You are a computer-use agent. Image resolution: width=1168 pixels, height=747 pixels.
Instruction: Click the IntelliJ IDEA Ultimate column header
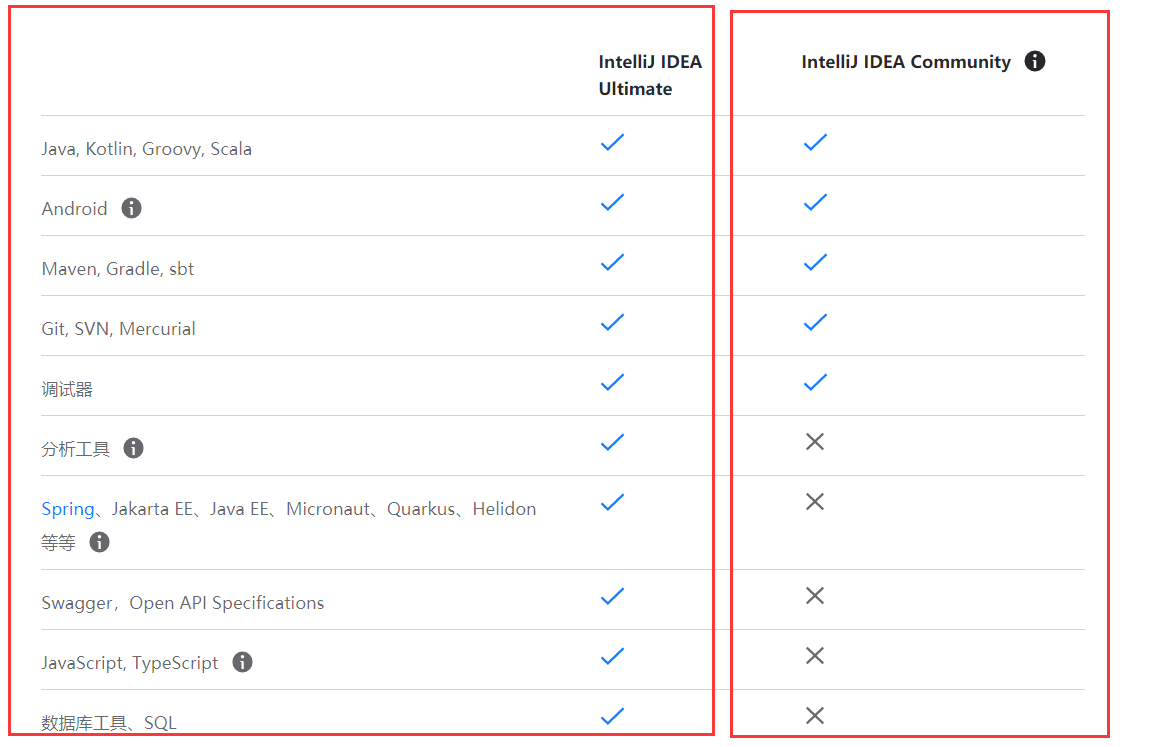click(650, 75)
